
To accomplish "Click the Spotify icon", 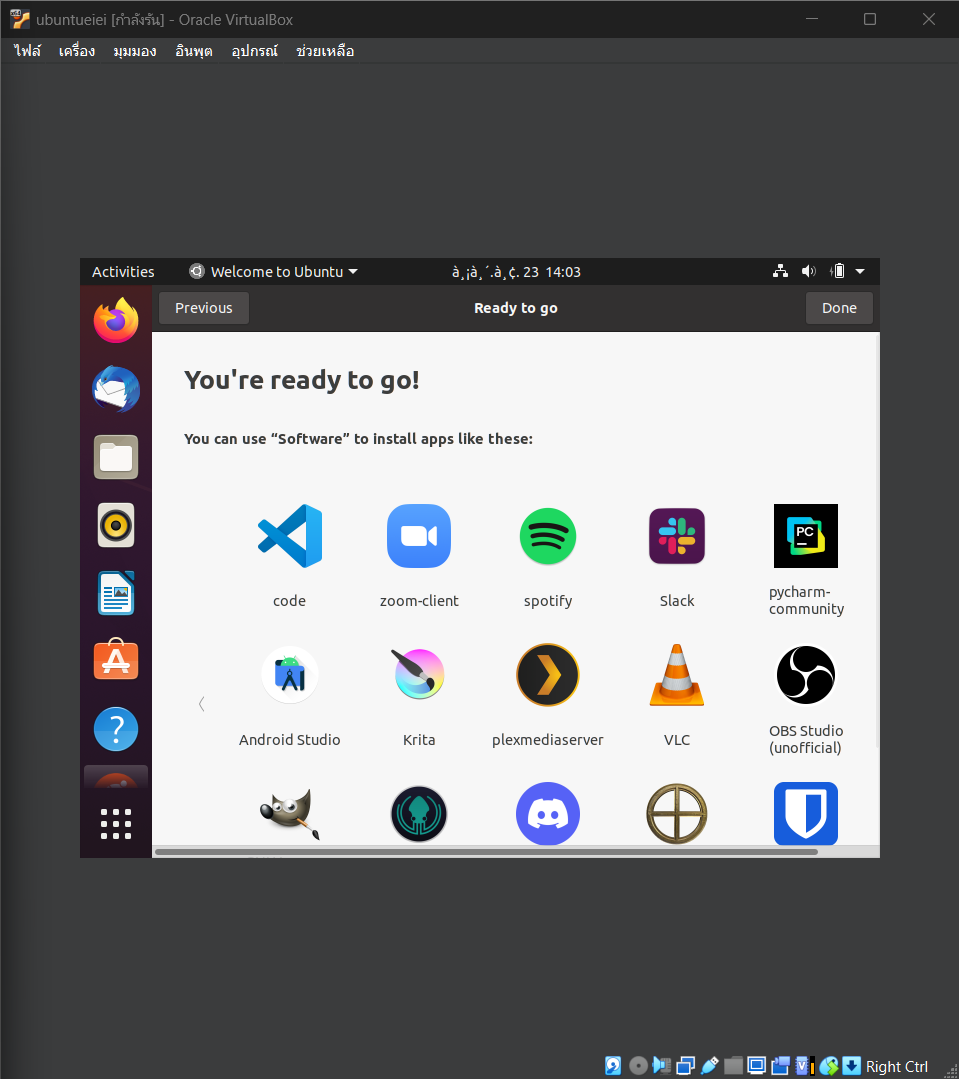I will click(547, 536).
